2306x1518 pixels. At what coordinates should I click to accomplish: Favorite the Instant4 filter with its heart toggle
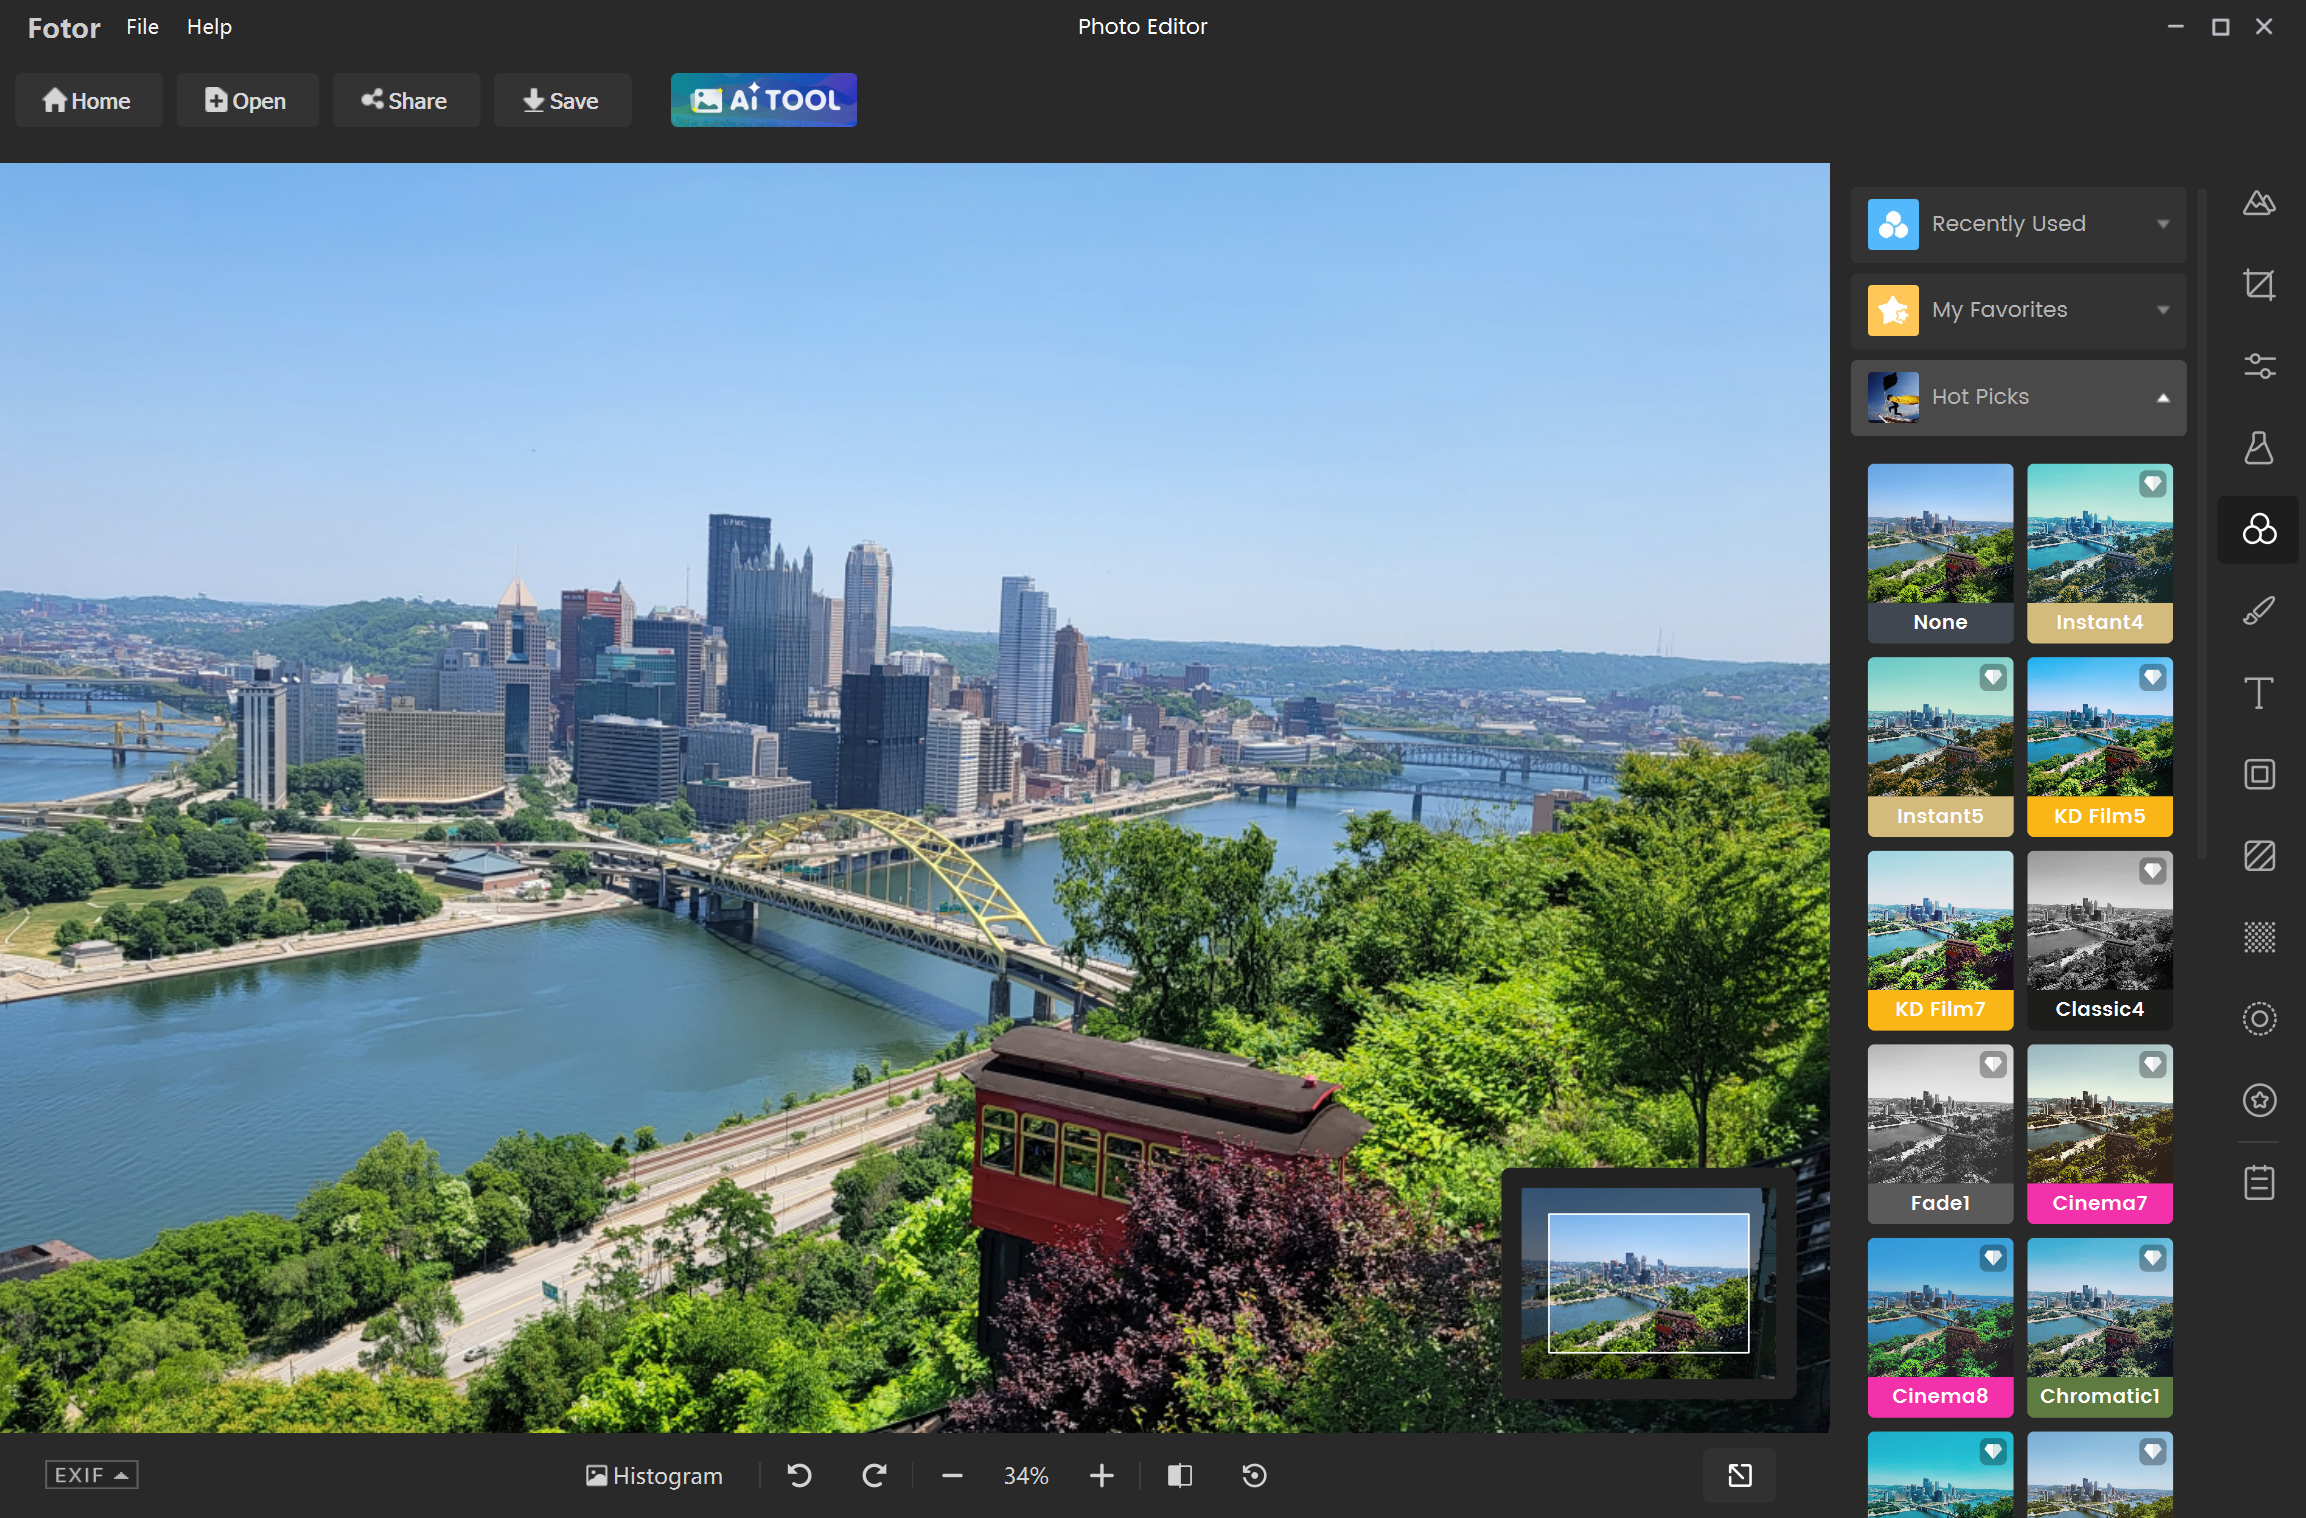click(x=2153, y=483)
